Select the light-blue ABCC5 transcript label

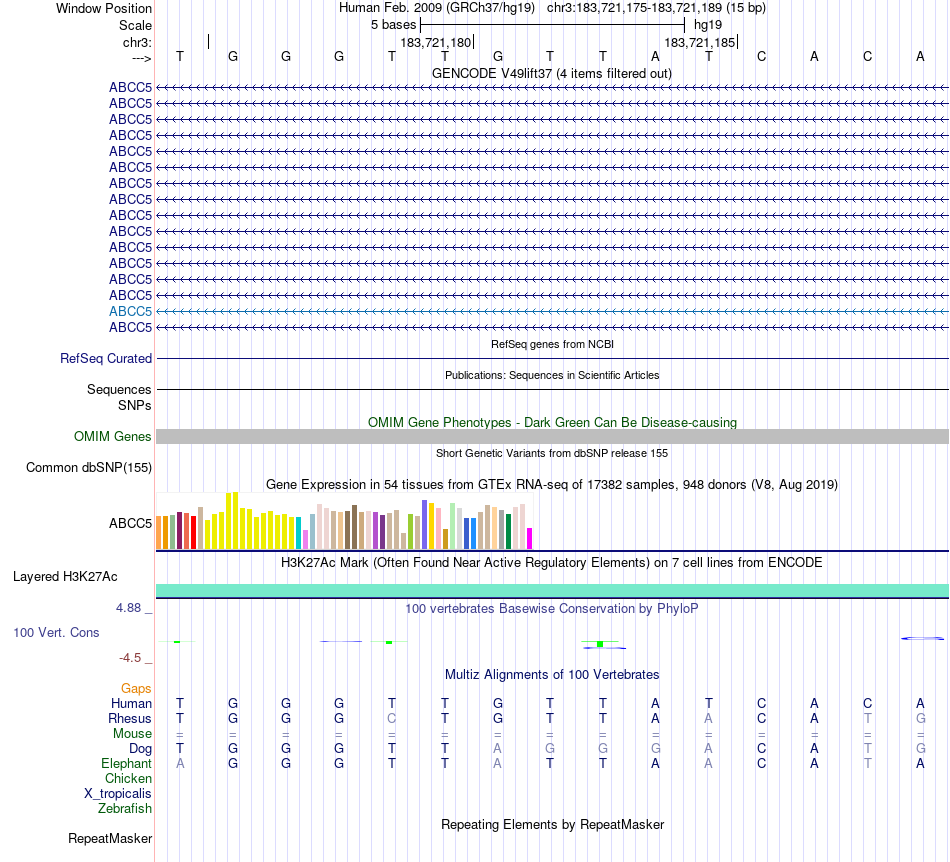pos(130,311)
